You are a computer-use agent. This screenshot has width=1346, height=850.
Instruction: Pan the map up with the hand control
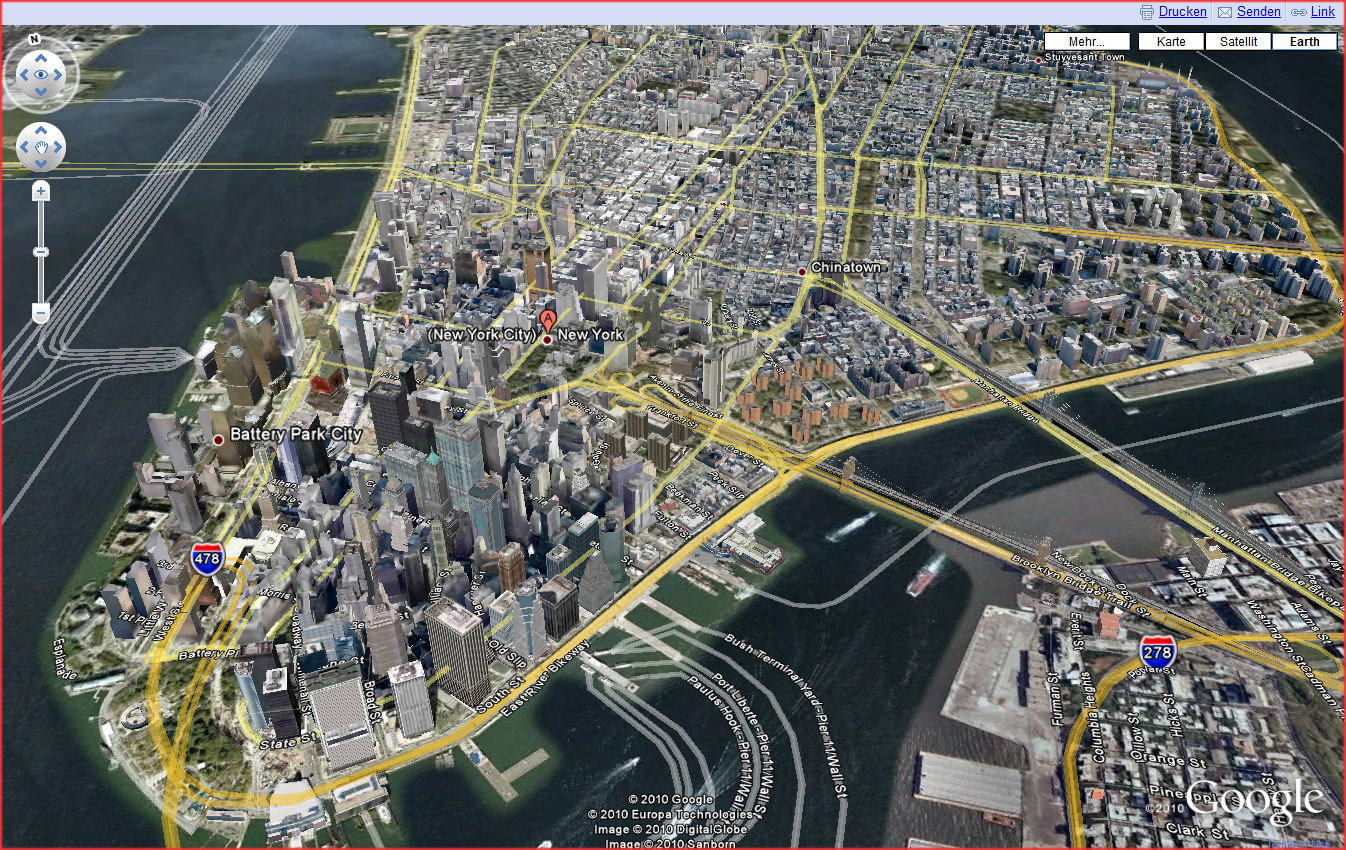[x=41, y=132]
